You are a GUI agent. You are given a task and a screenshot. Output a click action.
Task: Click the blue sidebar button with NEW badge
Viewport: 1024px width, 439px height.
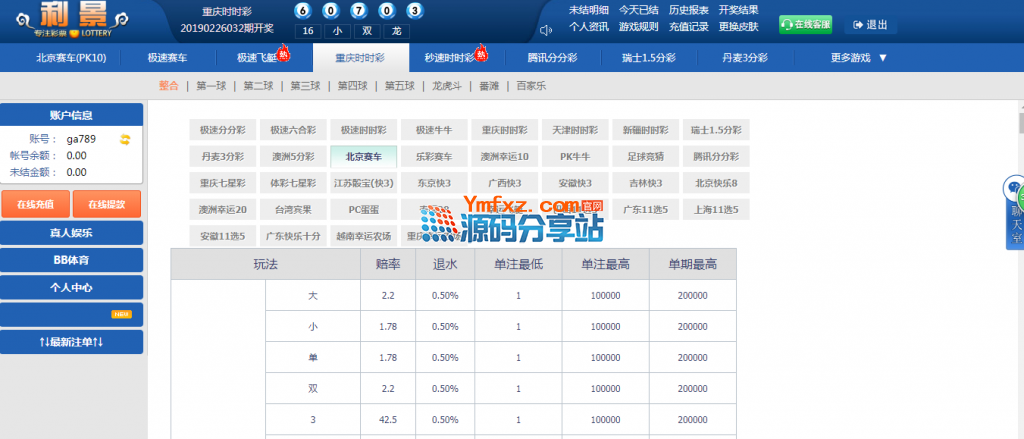tap(71, 315)
